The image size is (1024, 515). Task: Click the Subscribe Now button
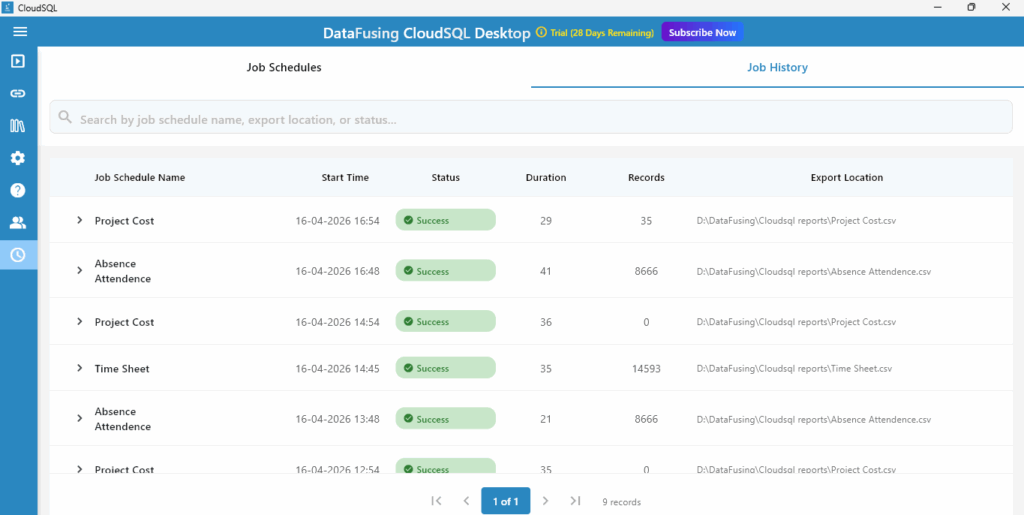pyautogui.click(x=702, y=32)
